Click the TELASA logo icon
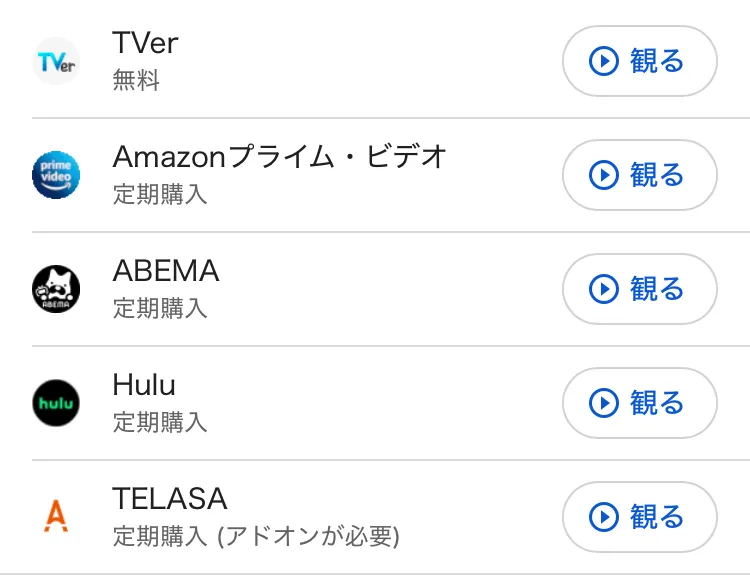The width and height of the screenshot is (750, 582). (x=56, y=517)
